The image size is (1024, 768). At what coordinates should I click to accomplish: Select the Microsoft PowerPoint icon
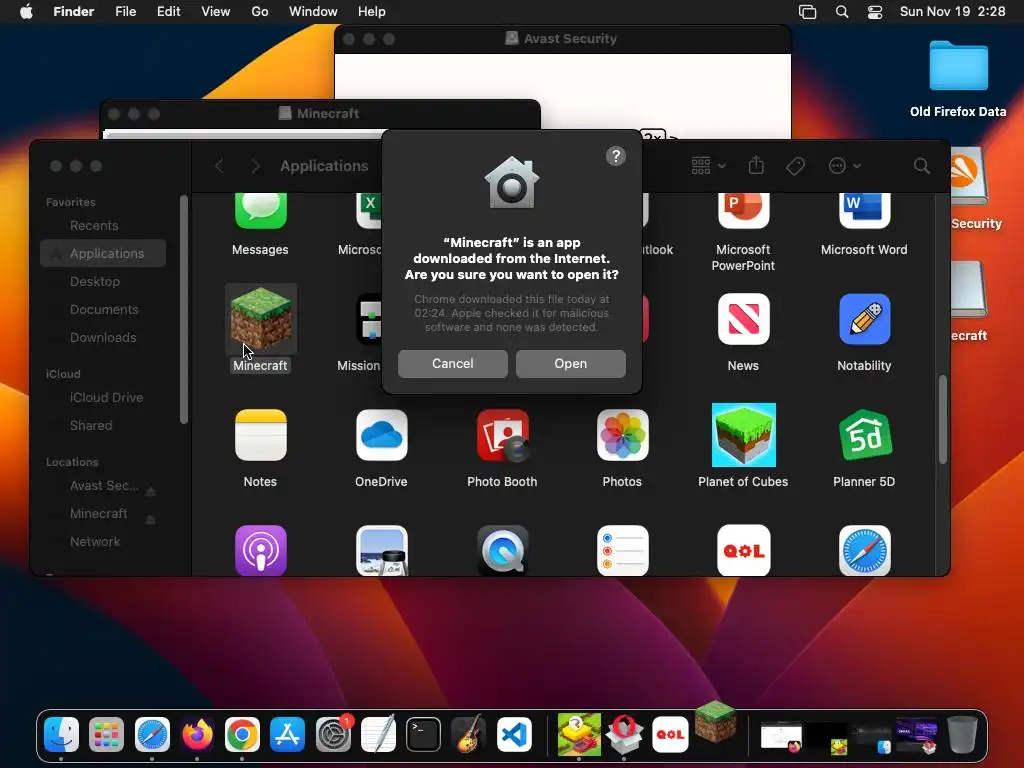(x=743, y=210)
